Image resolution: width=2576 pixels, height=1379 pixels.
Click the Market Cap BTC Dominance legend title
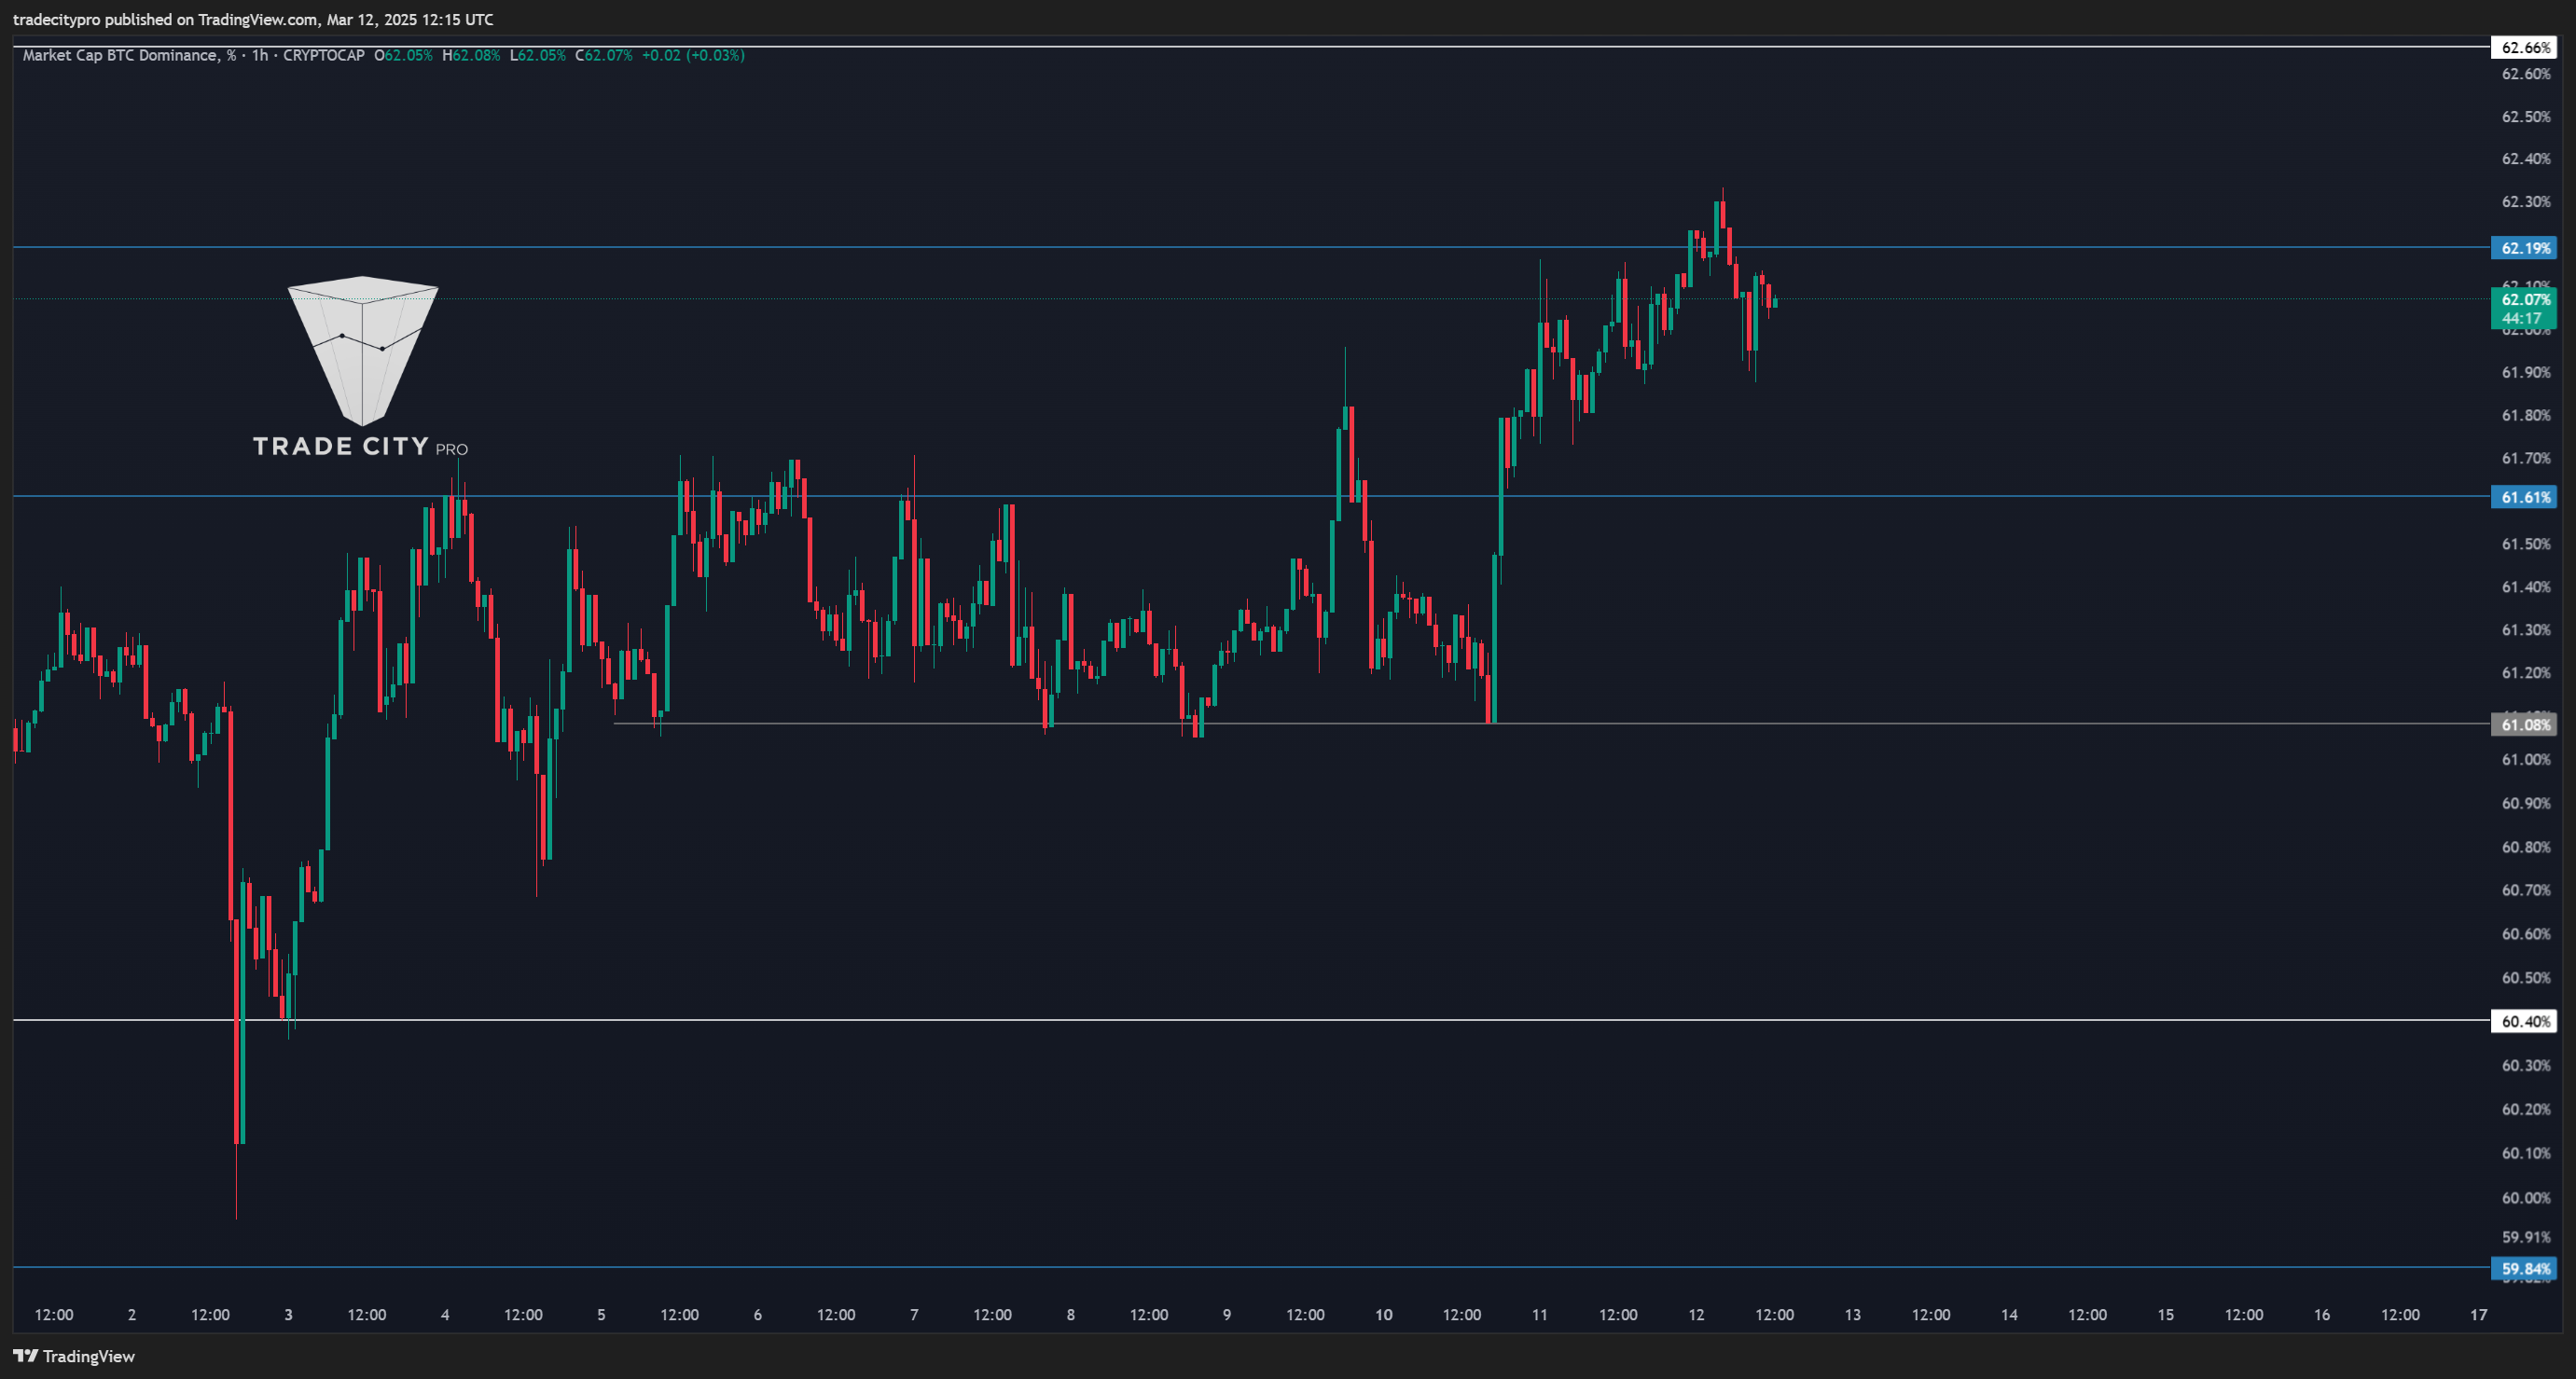coord(129,56)
